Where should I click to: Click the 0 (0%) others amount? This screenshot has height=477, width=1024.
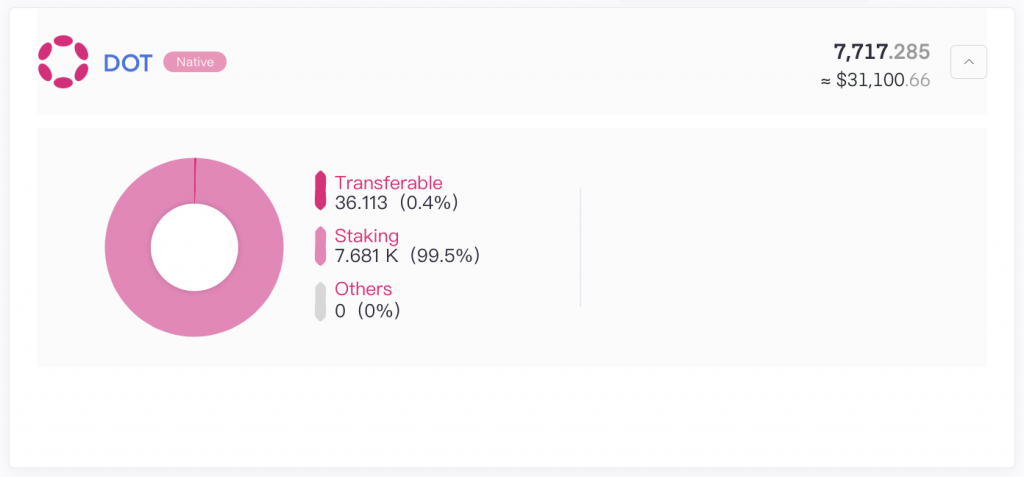coord(368,310)
